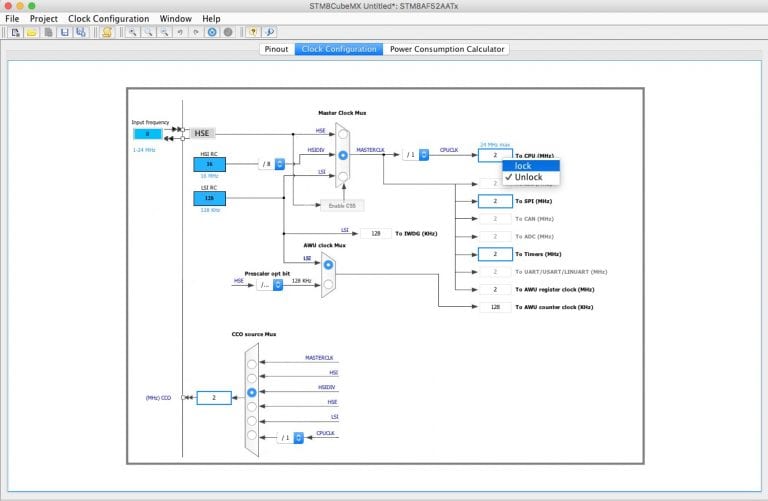Open the Clock Configuration menu

tap(108, 19)
